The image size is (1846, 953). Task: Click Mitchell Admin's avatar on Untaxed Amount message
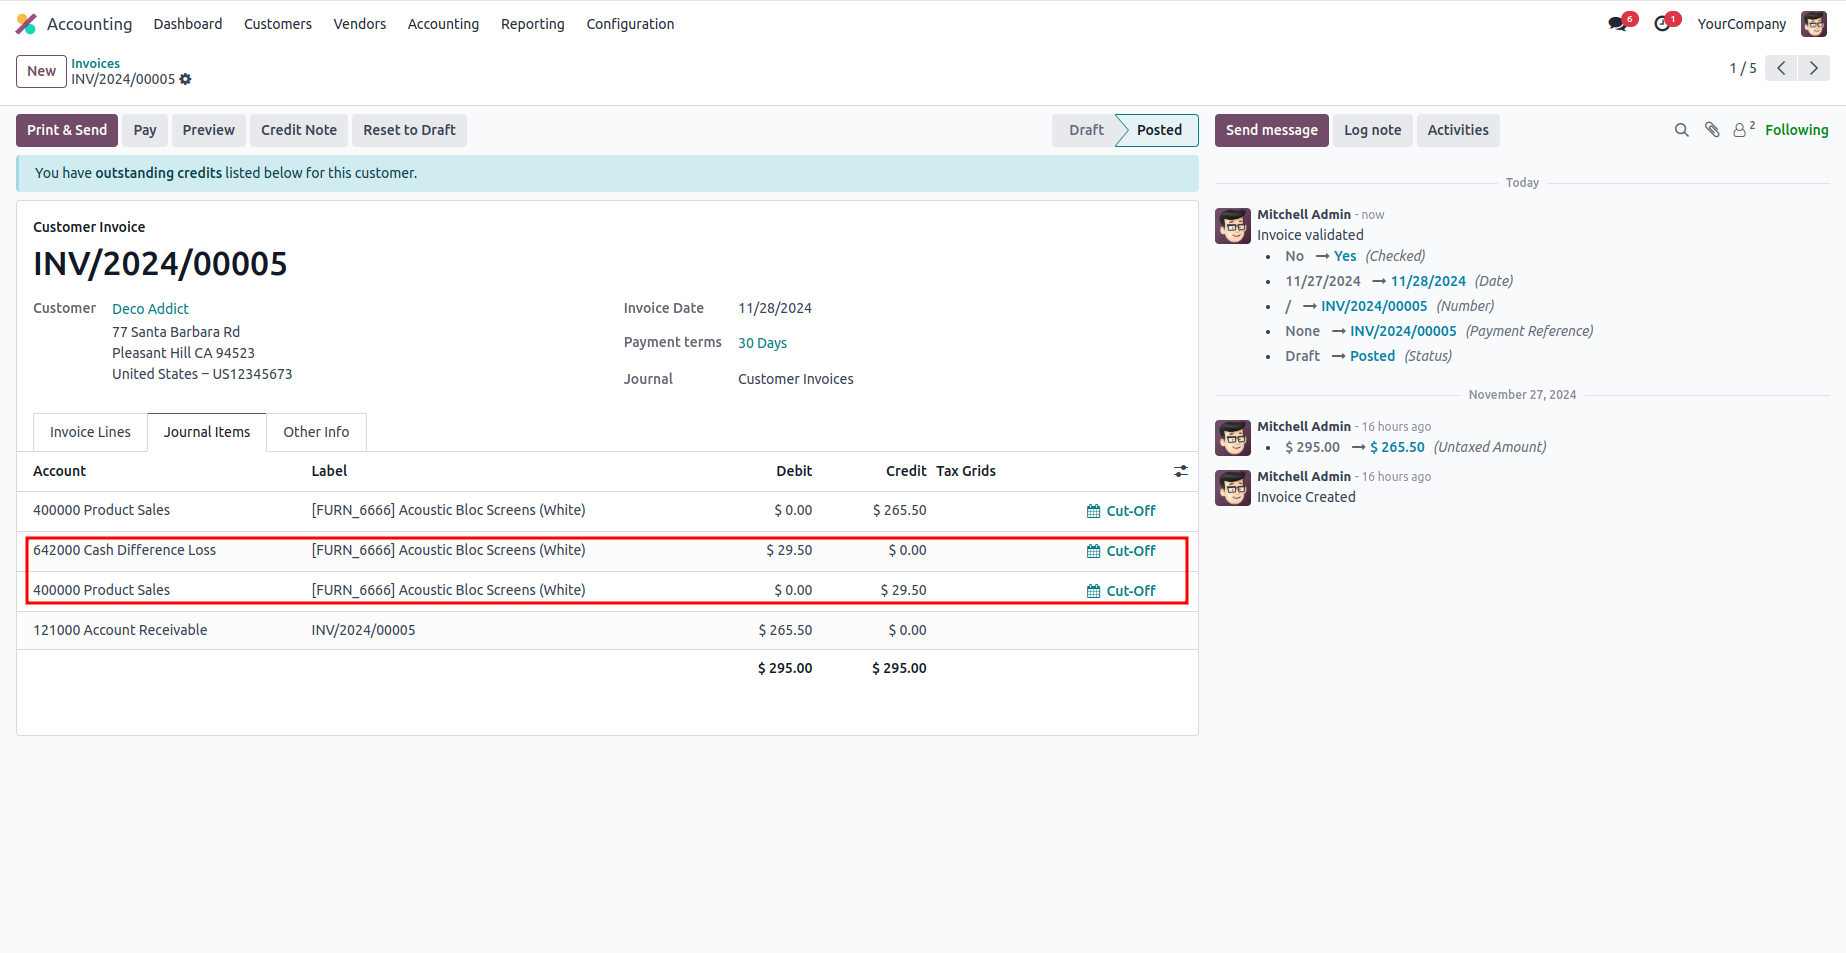[1233, 438]
